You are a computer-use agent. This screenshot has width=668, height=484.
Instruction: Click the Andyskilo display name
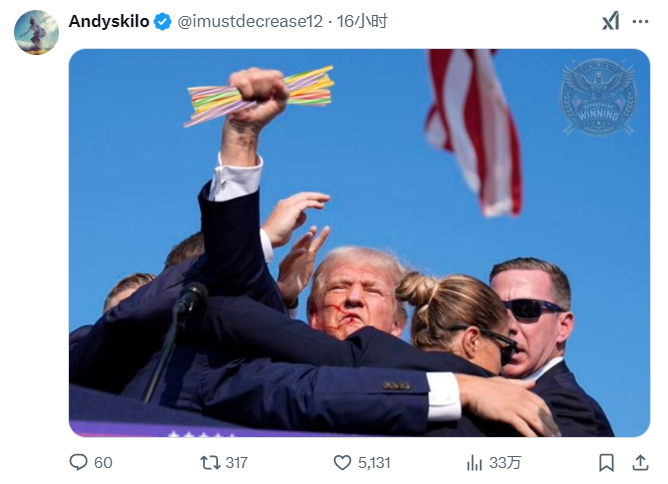point(109,21)
